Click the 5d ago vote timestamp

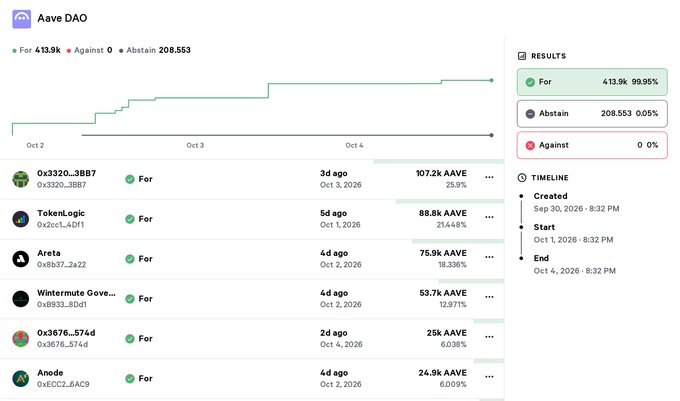333,213
